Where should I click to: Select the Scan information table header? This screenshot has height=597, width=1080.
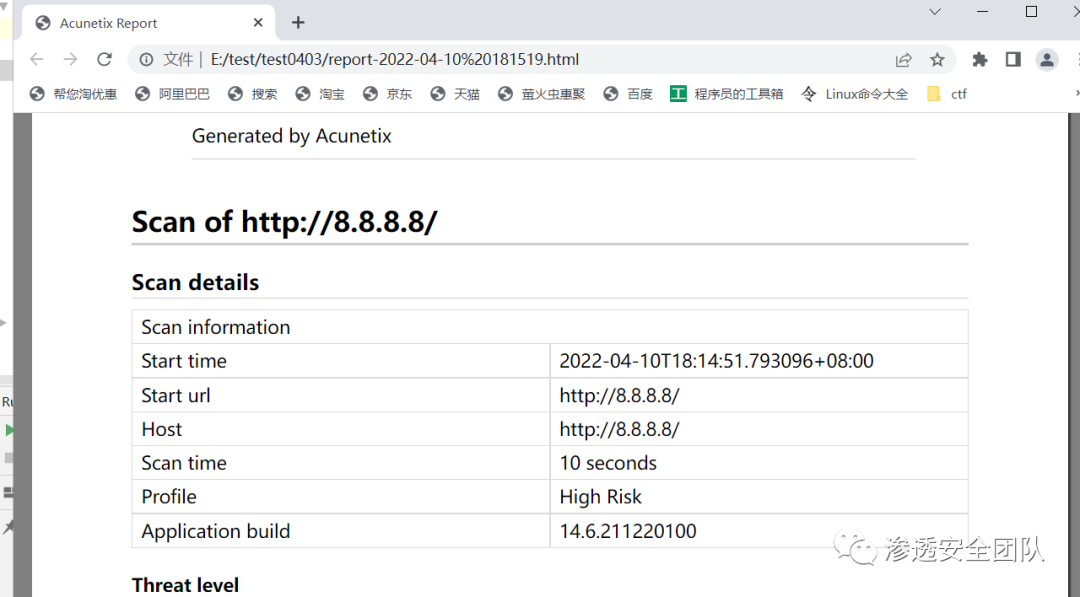pos(550,327)
